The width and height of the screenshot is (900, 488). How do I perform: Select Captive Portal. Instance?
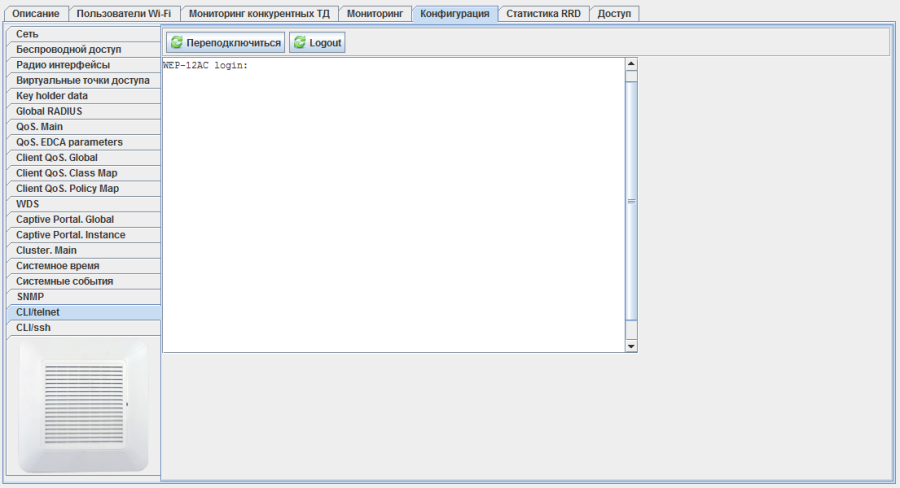coord(84,235)
